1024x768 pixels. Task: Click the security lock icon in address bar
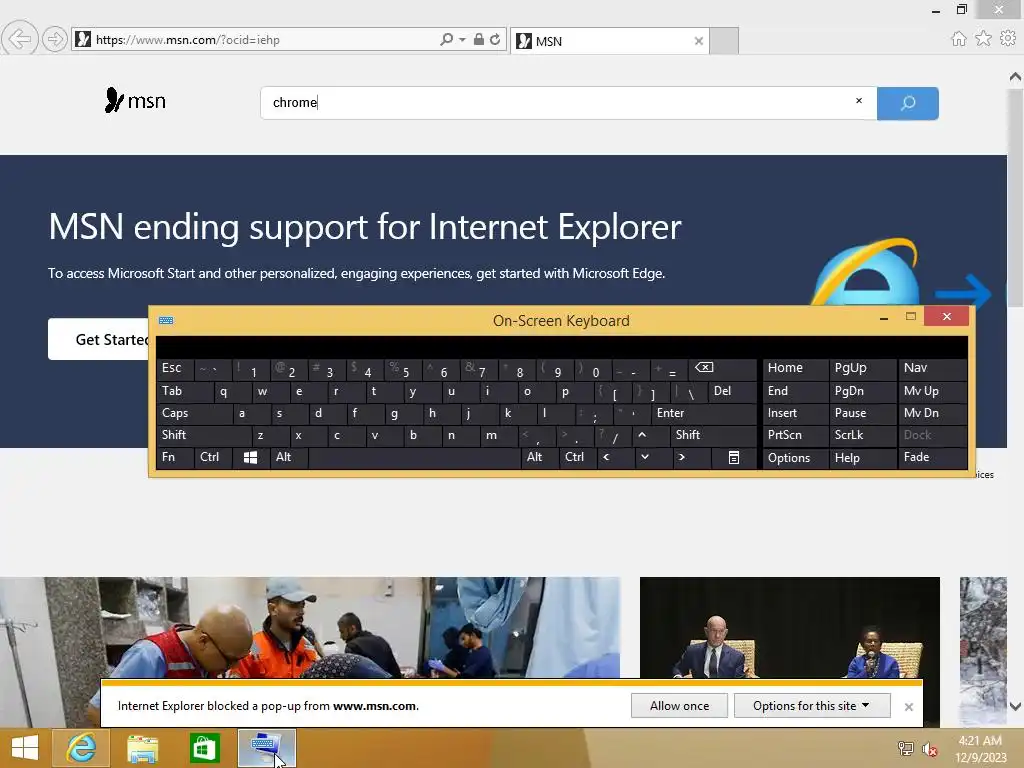tap(479, 39)
